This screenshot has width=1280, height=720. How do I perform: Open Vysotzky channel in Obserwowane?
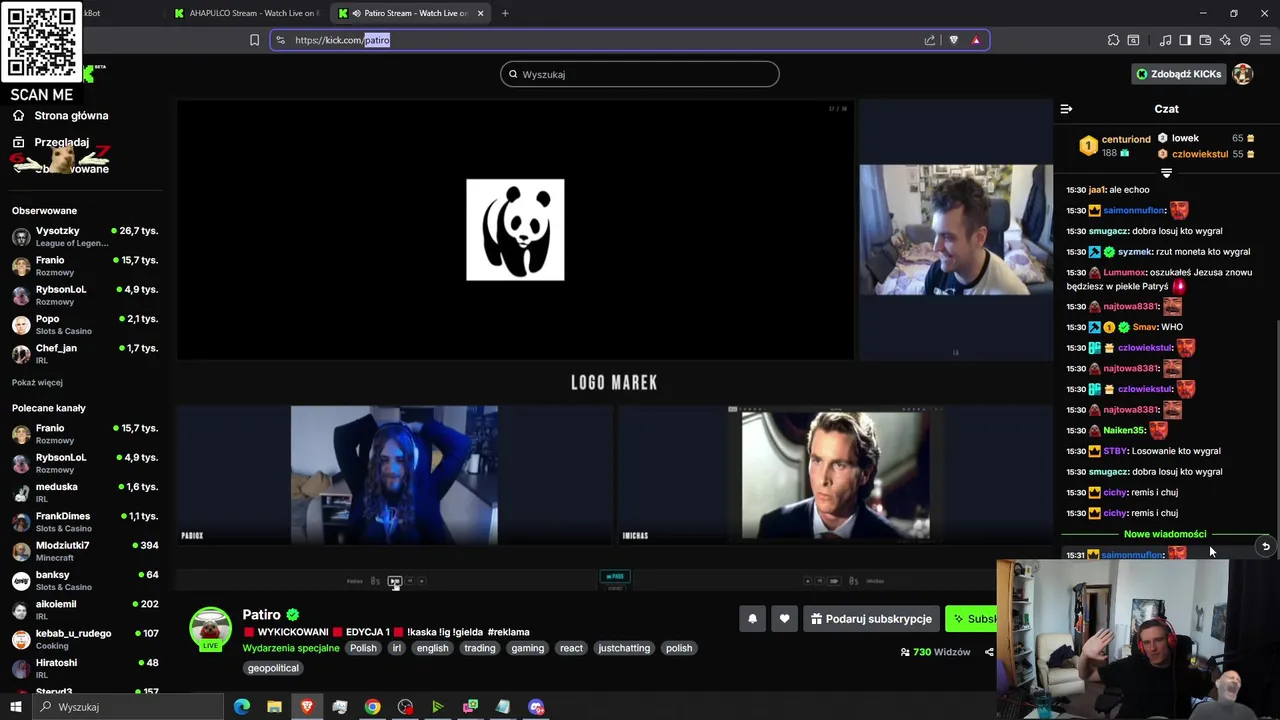84,237
